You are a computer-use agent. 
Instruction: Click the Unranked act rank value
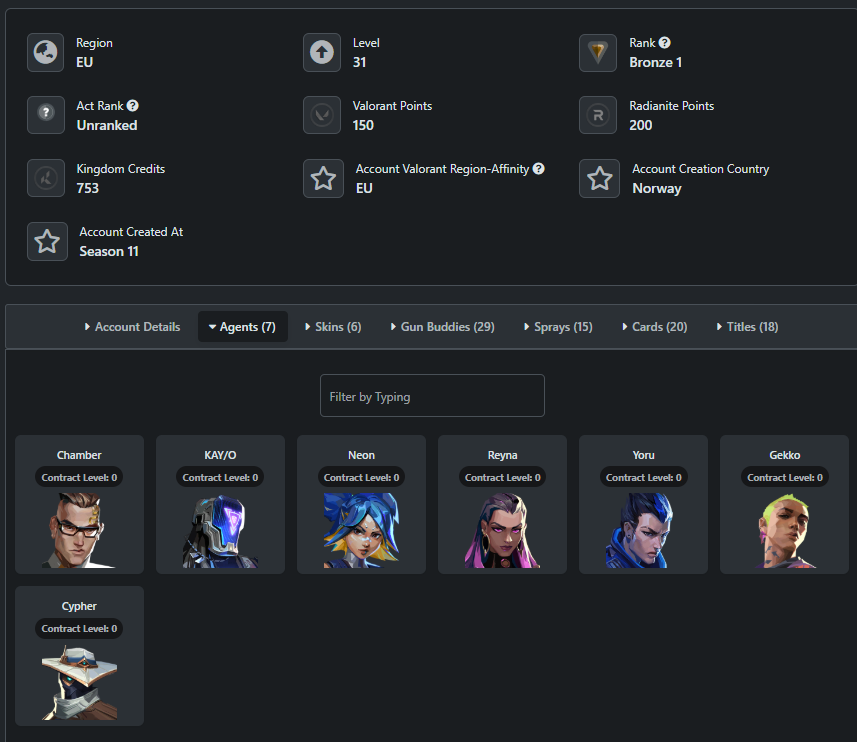click(107, 125)
